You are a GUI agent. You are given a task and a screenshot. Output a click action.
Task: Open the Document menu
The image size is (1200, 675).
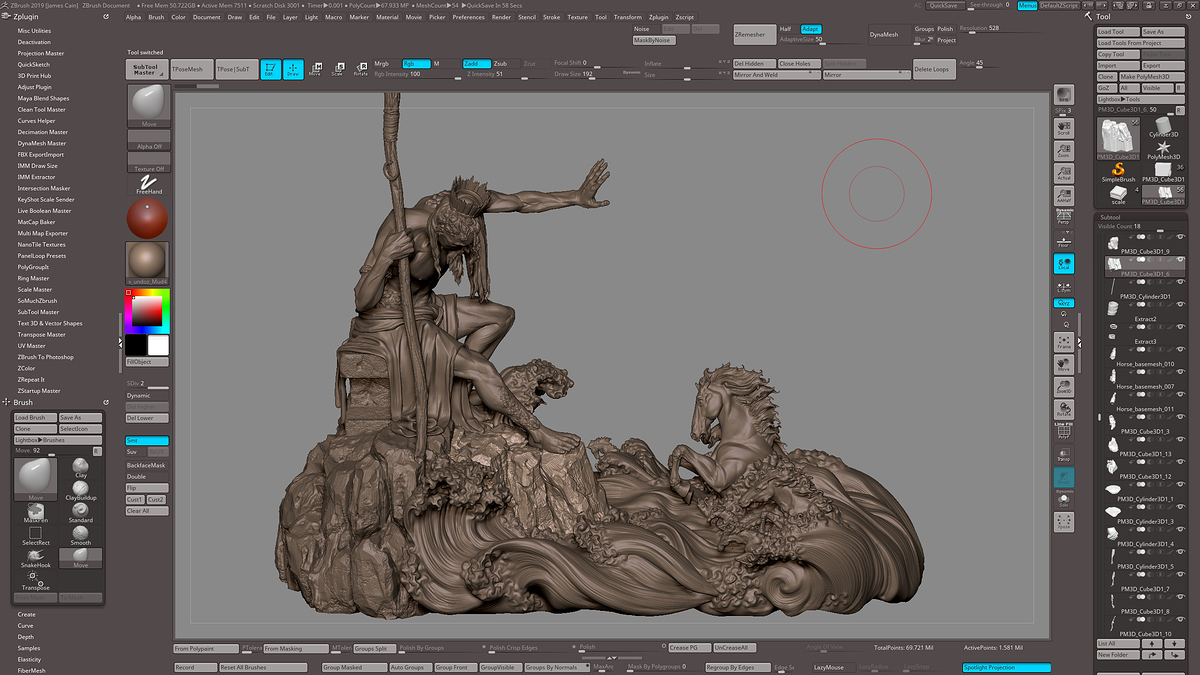click(207, 17)
